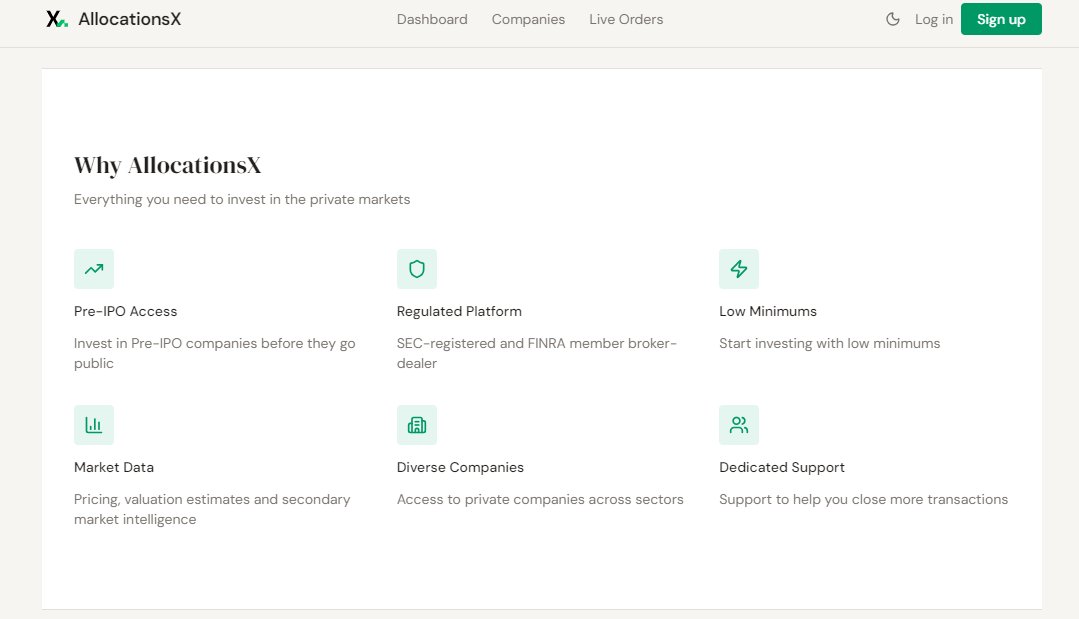Image resolution: width=1079 pixels, height=619 pixels.
Task: Open the Live Orders page
Action: click(x=626, y=19)
